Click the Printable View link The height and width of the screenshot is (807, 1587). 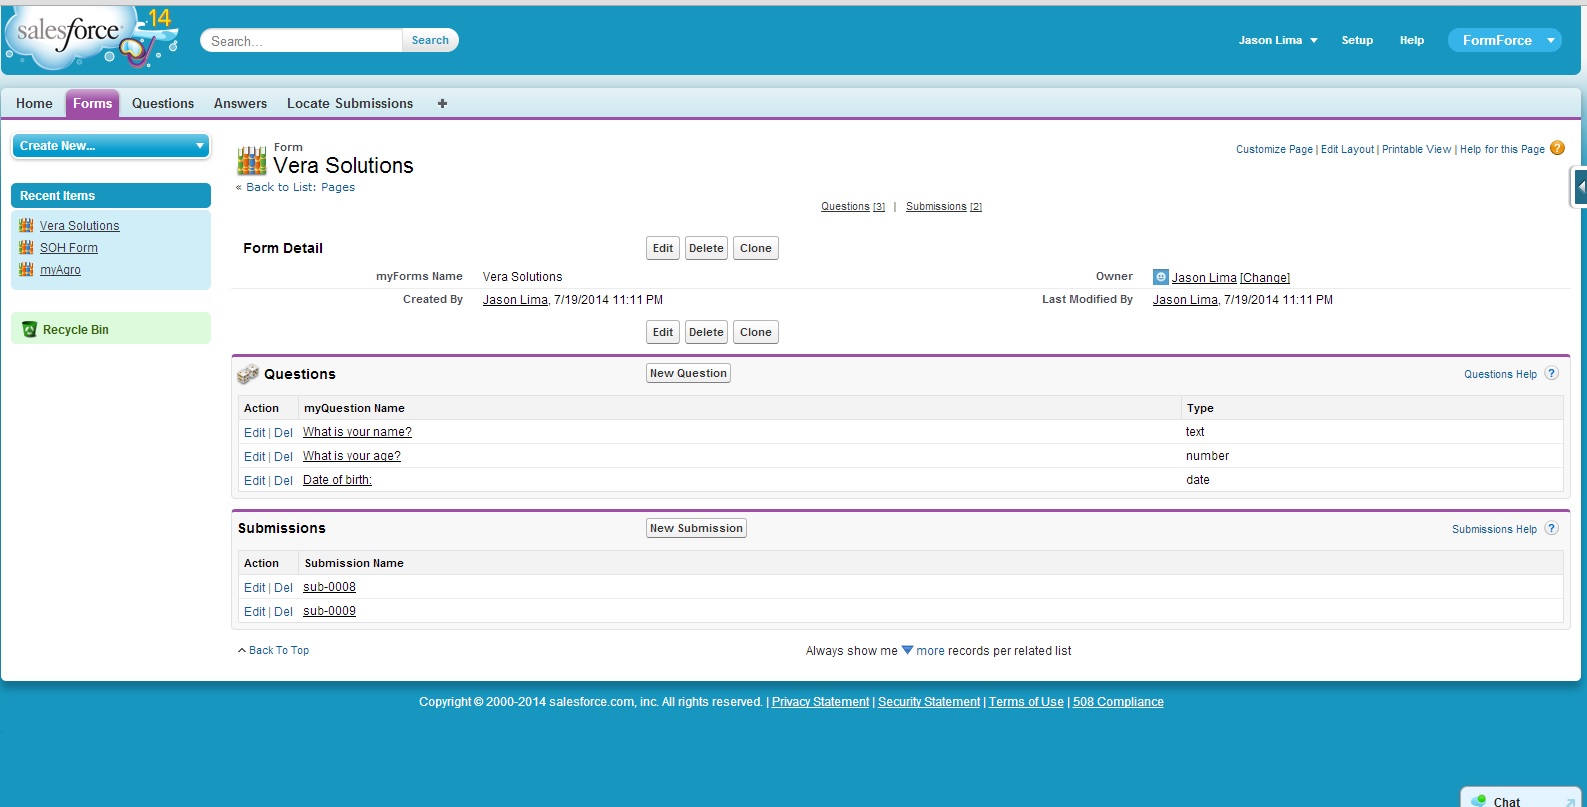tap(1416, 149)
